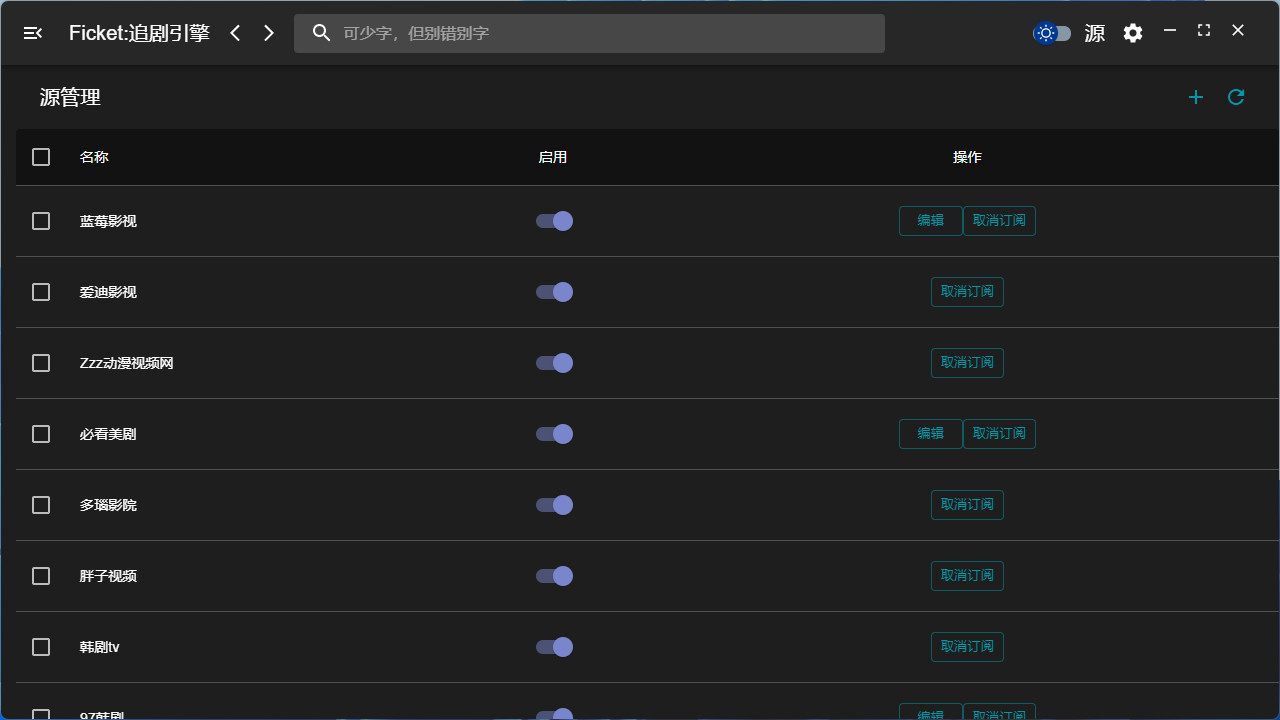Check the 胖子视频 row checkbox
The height and width of the screenshot is (720, 1280).
pyautogui.click(x=41, y=576)
